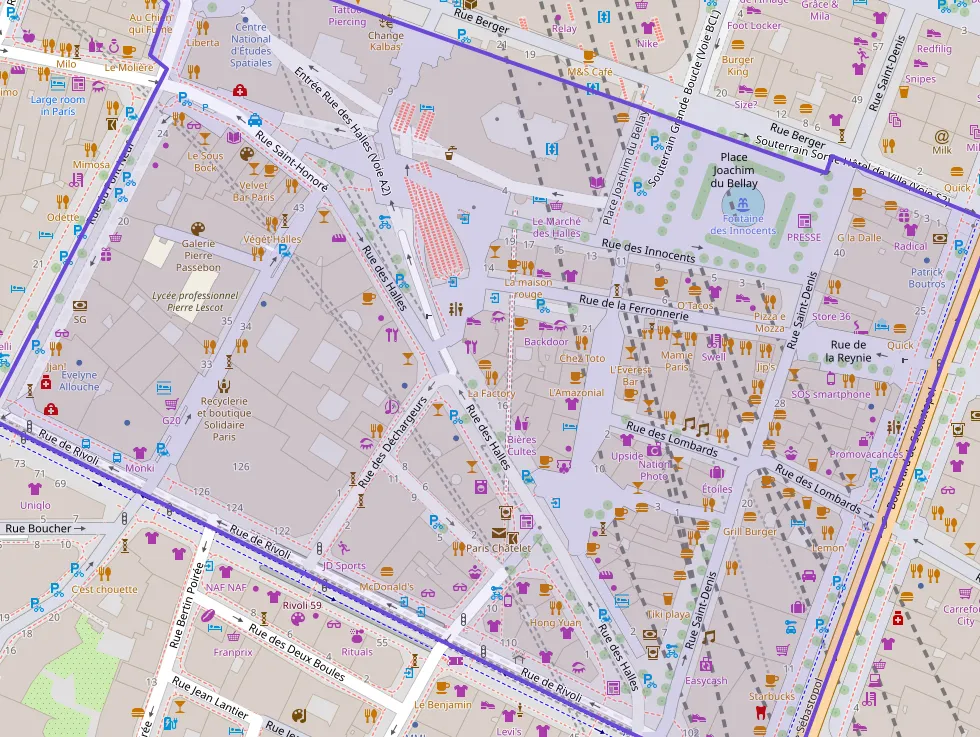The width and height of the screenshot is (980, 737).
Task: Select the JD Sports running figure icon
Action: click(342, 549)
